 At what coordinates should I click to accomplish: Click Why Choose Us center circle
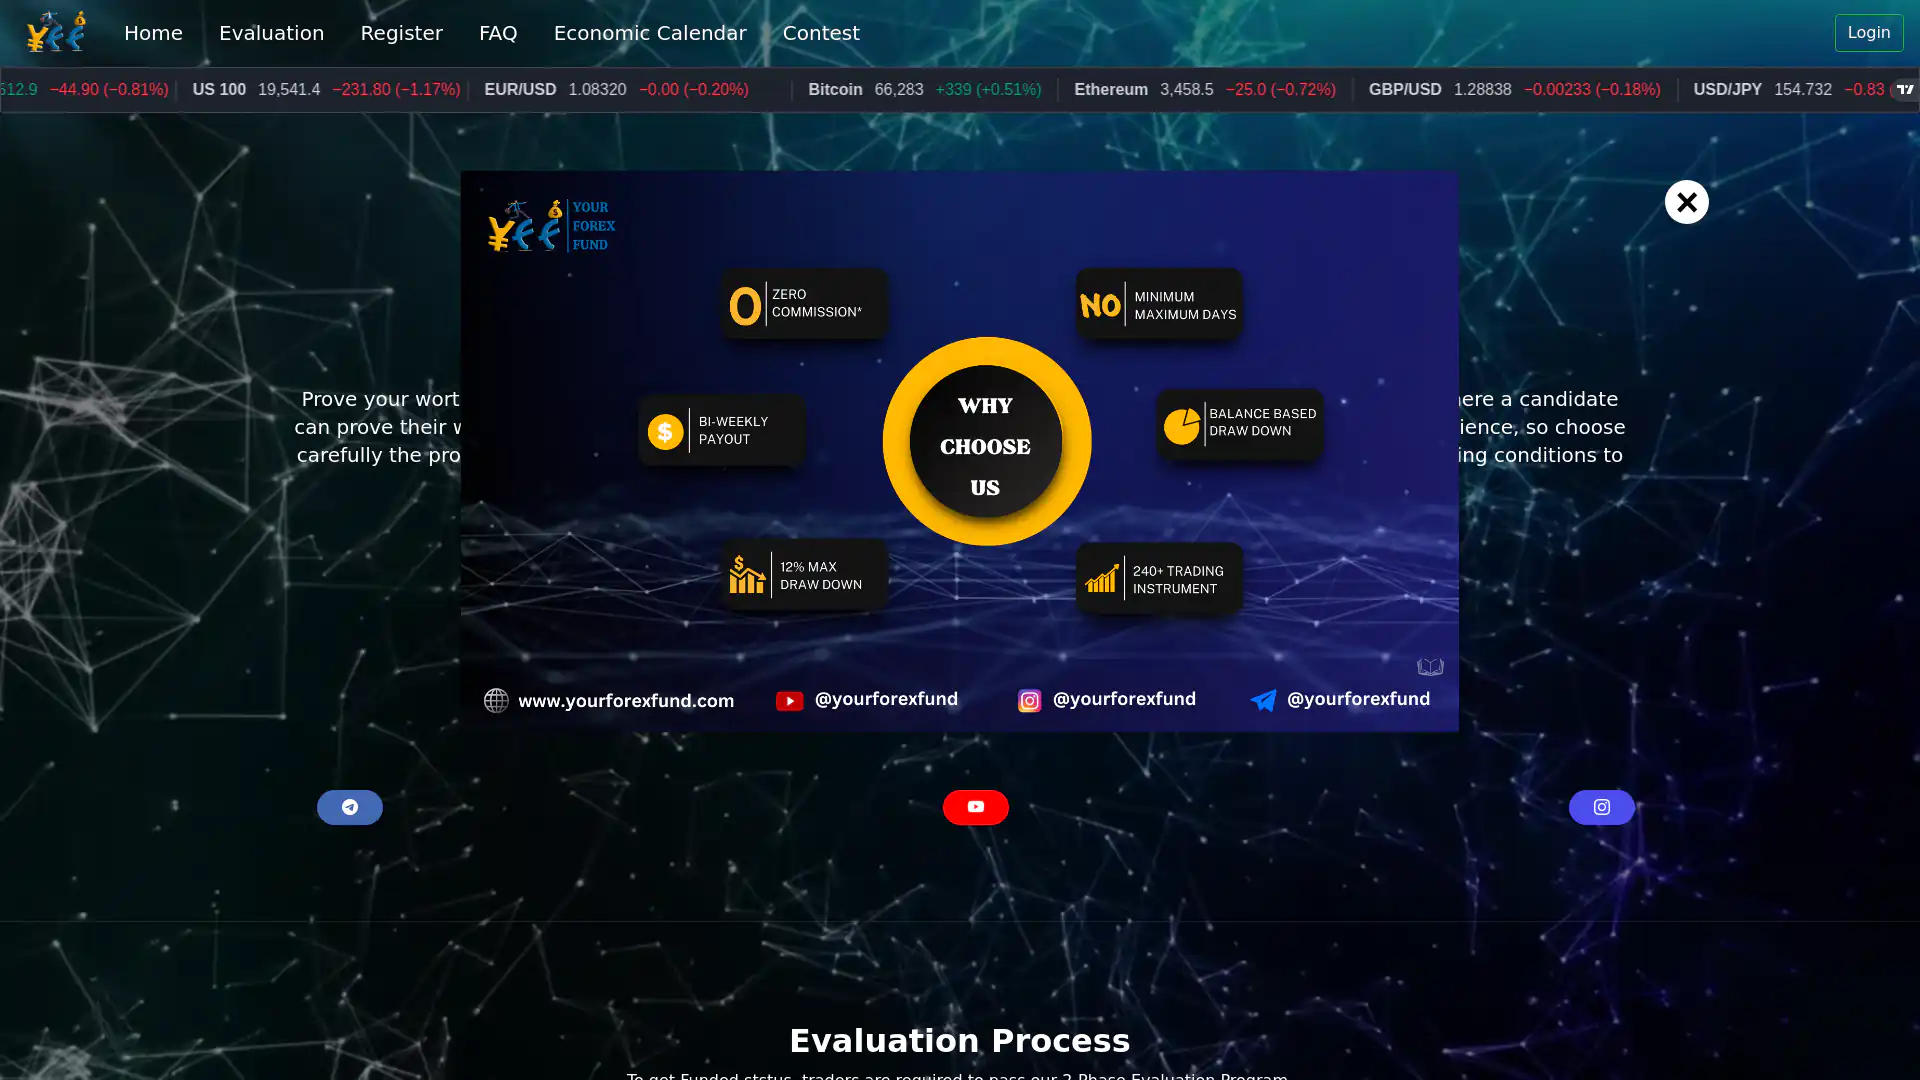click(986, 441)
